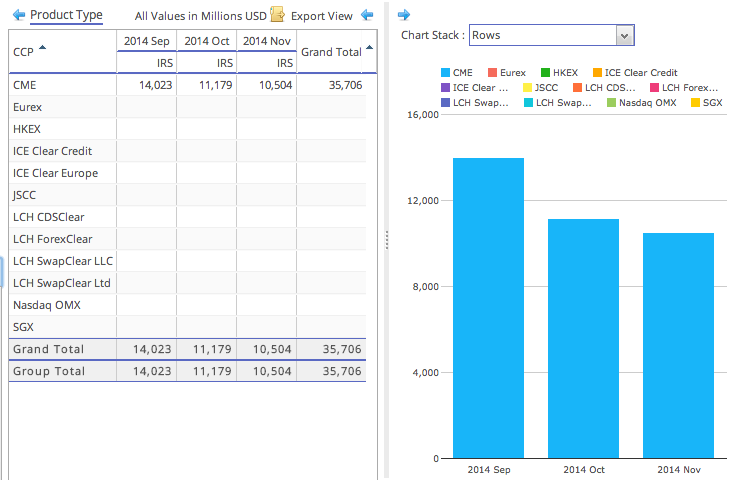752x480 pixels.
Task: Select the LCH SwapClear Ltd row
Action: pyautogui.click(x=187, y=283)
